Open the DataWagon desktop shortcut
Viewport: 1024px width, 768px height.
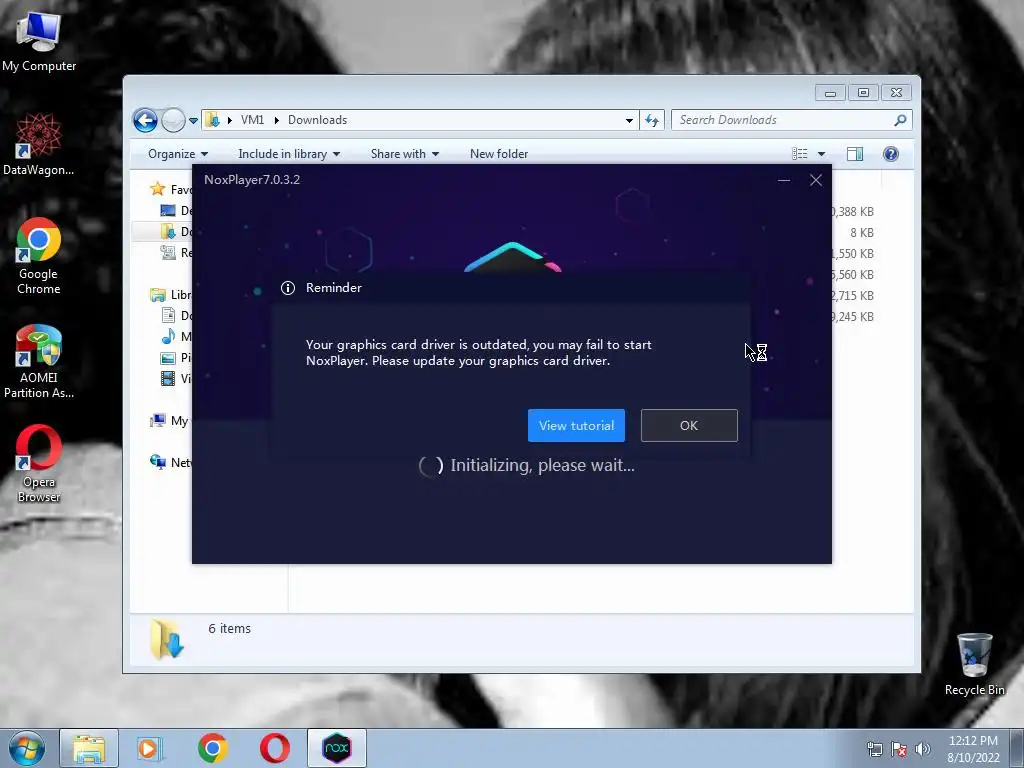point(39,144)
